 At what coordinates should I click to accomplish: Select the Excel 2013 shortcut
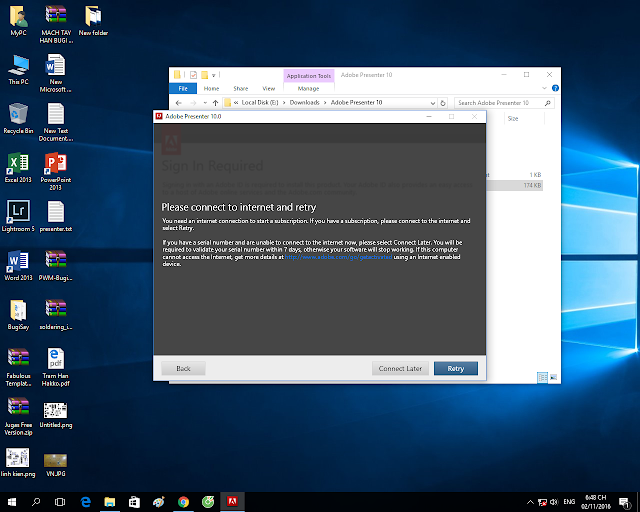(18, 168)
